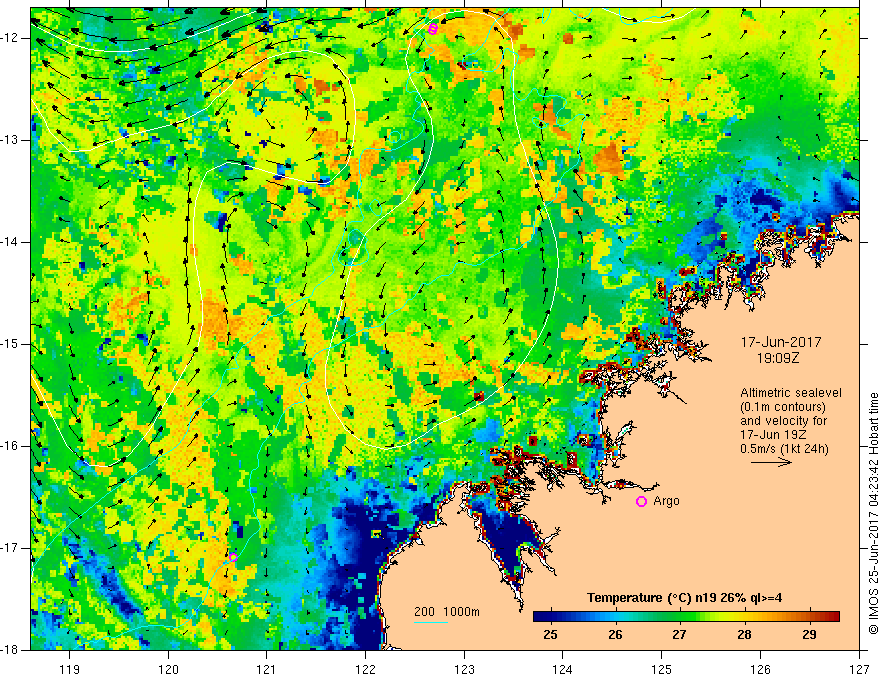Click the longitude 124 axis label
The width and height of the screenshot is (880, 680).
[563, 669]
